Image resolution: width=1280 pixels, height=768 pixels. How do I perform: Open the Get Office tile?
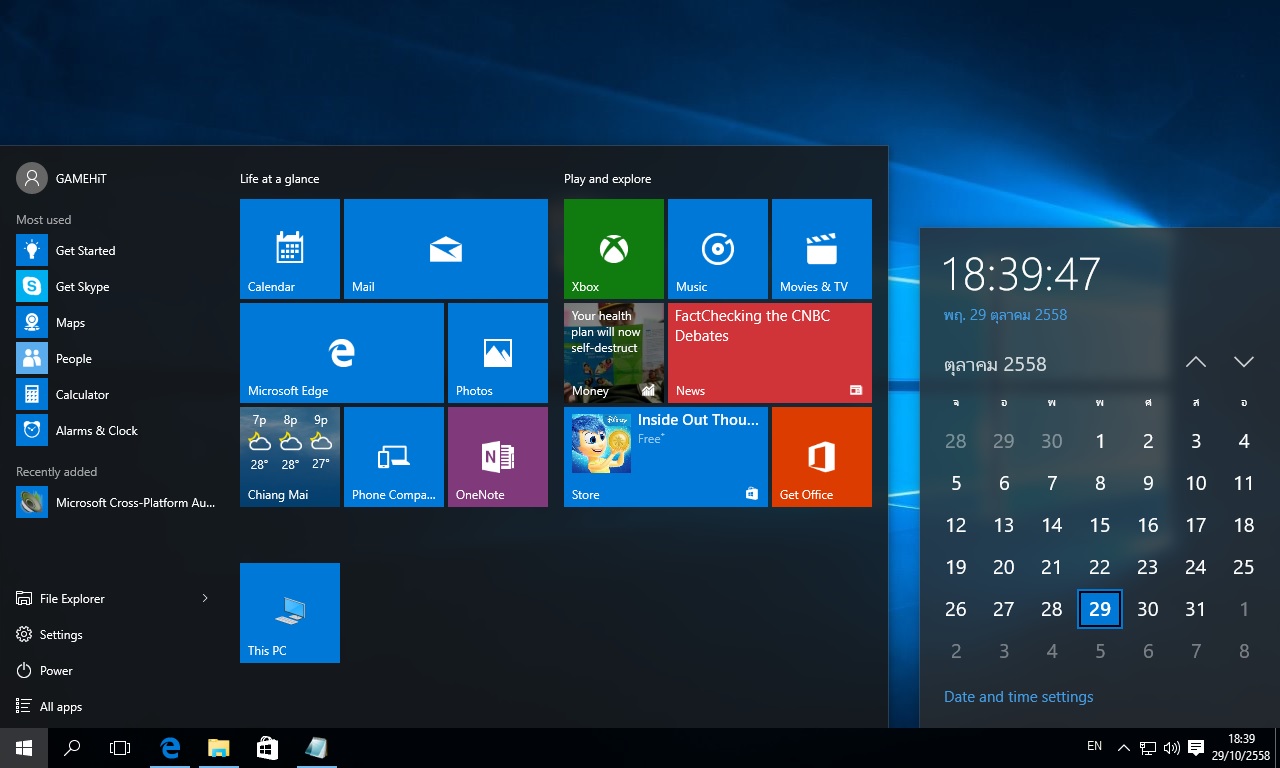pyautogui.click(x=821, y=456)
